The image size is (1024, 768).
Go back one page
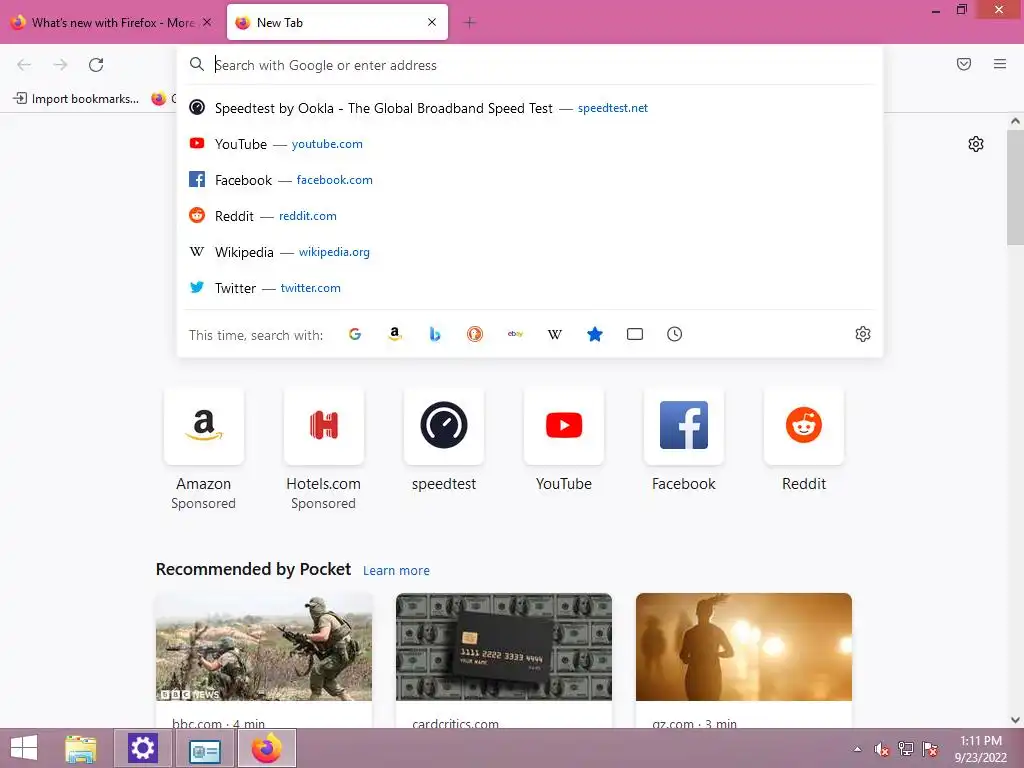[24, 65]
